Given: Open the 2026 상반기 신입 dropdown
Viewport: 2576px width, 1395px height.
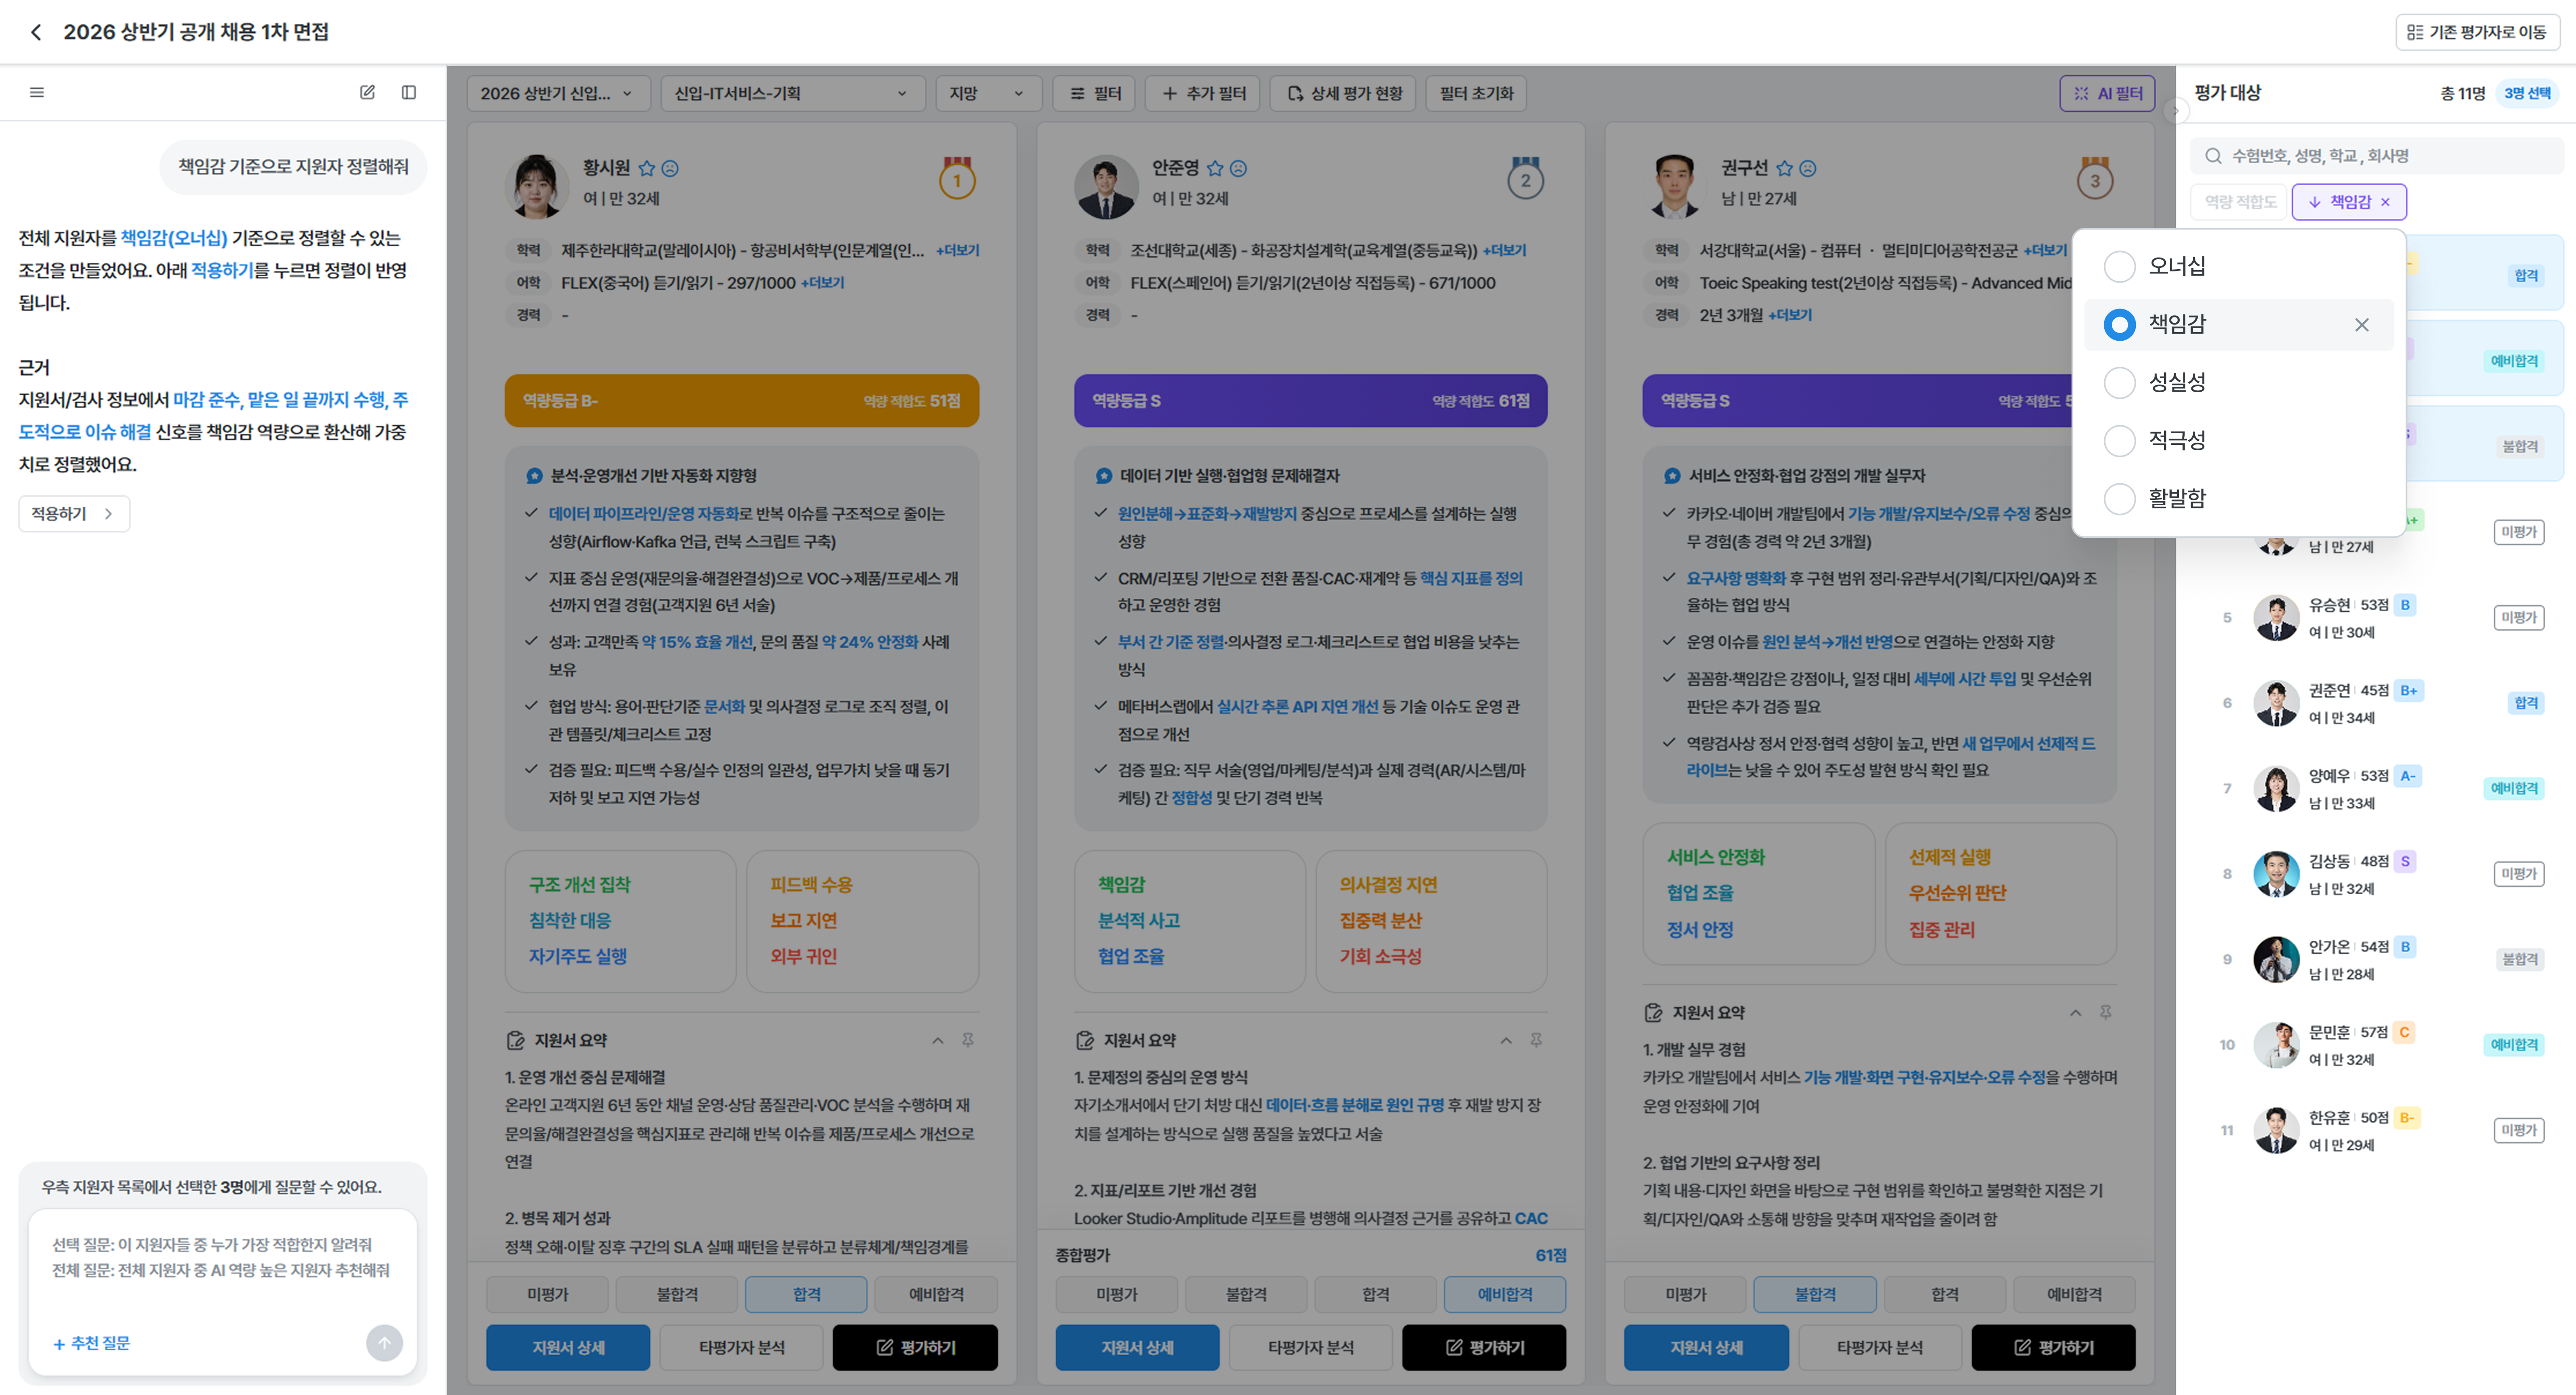Looking at the screenshot, I should coord(558,93).
